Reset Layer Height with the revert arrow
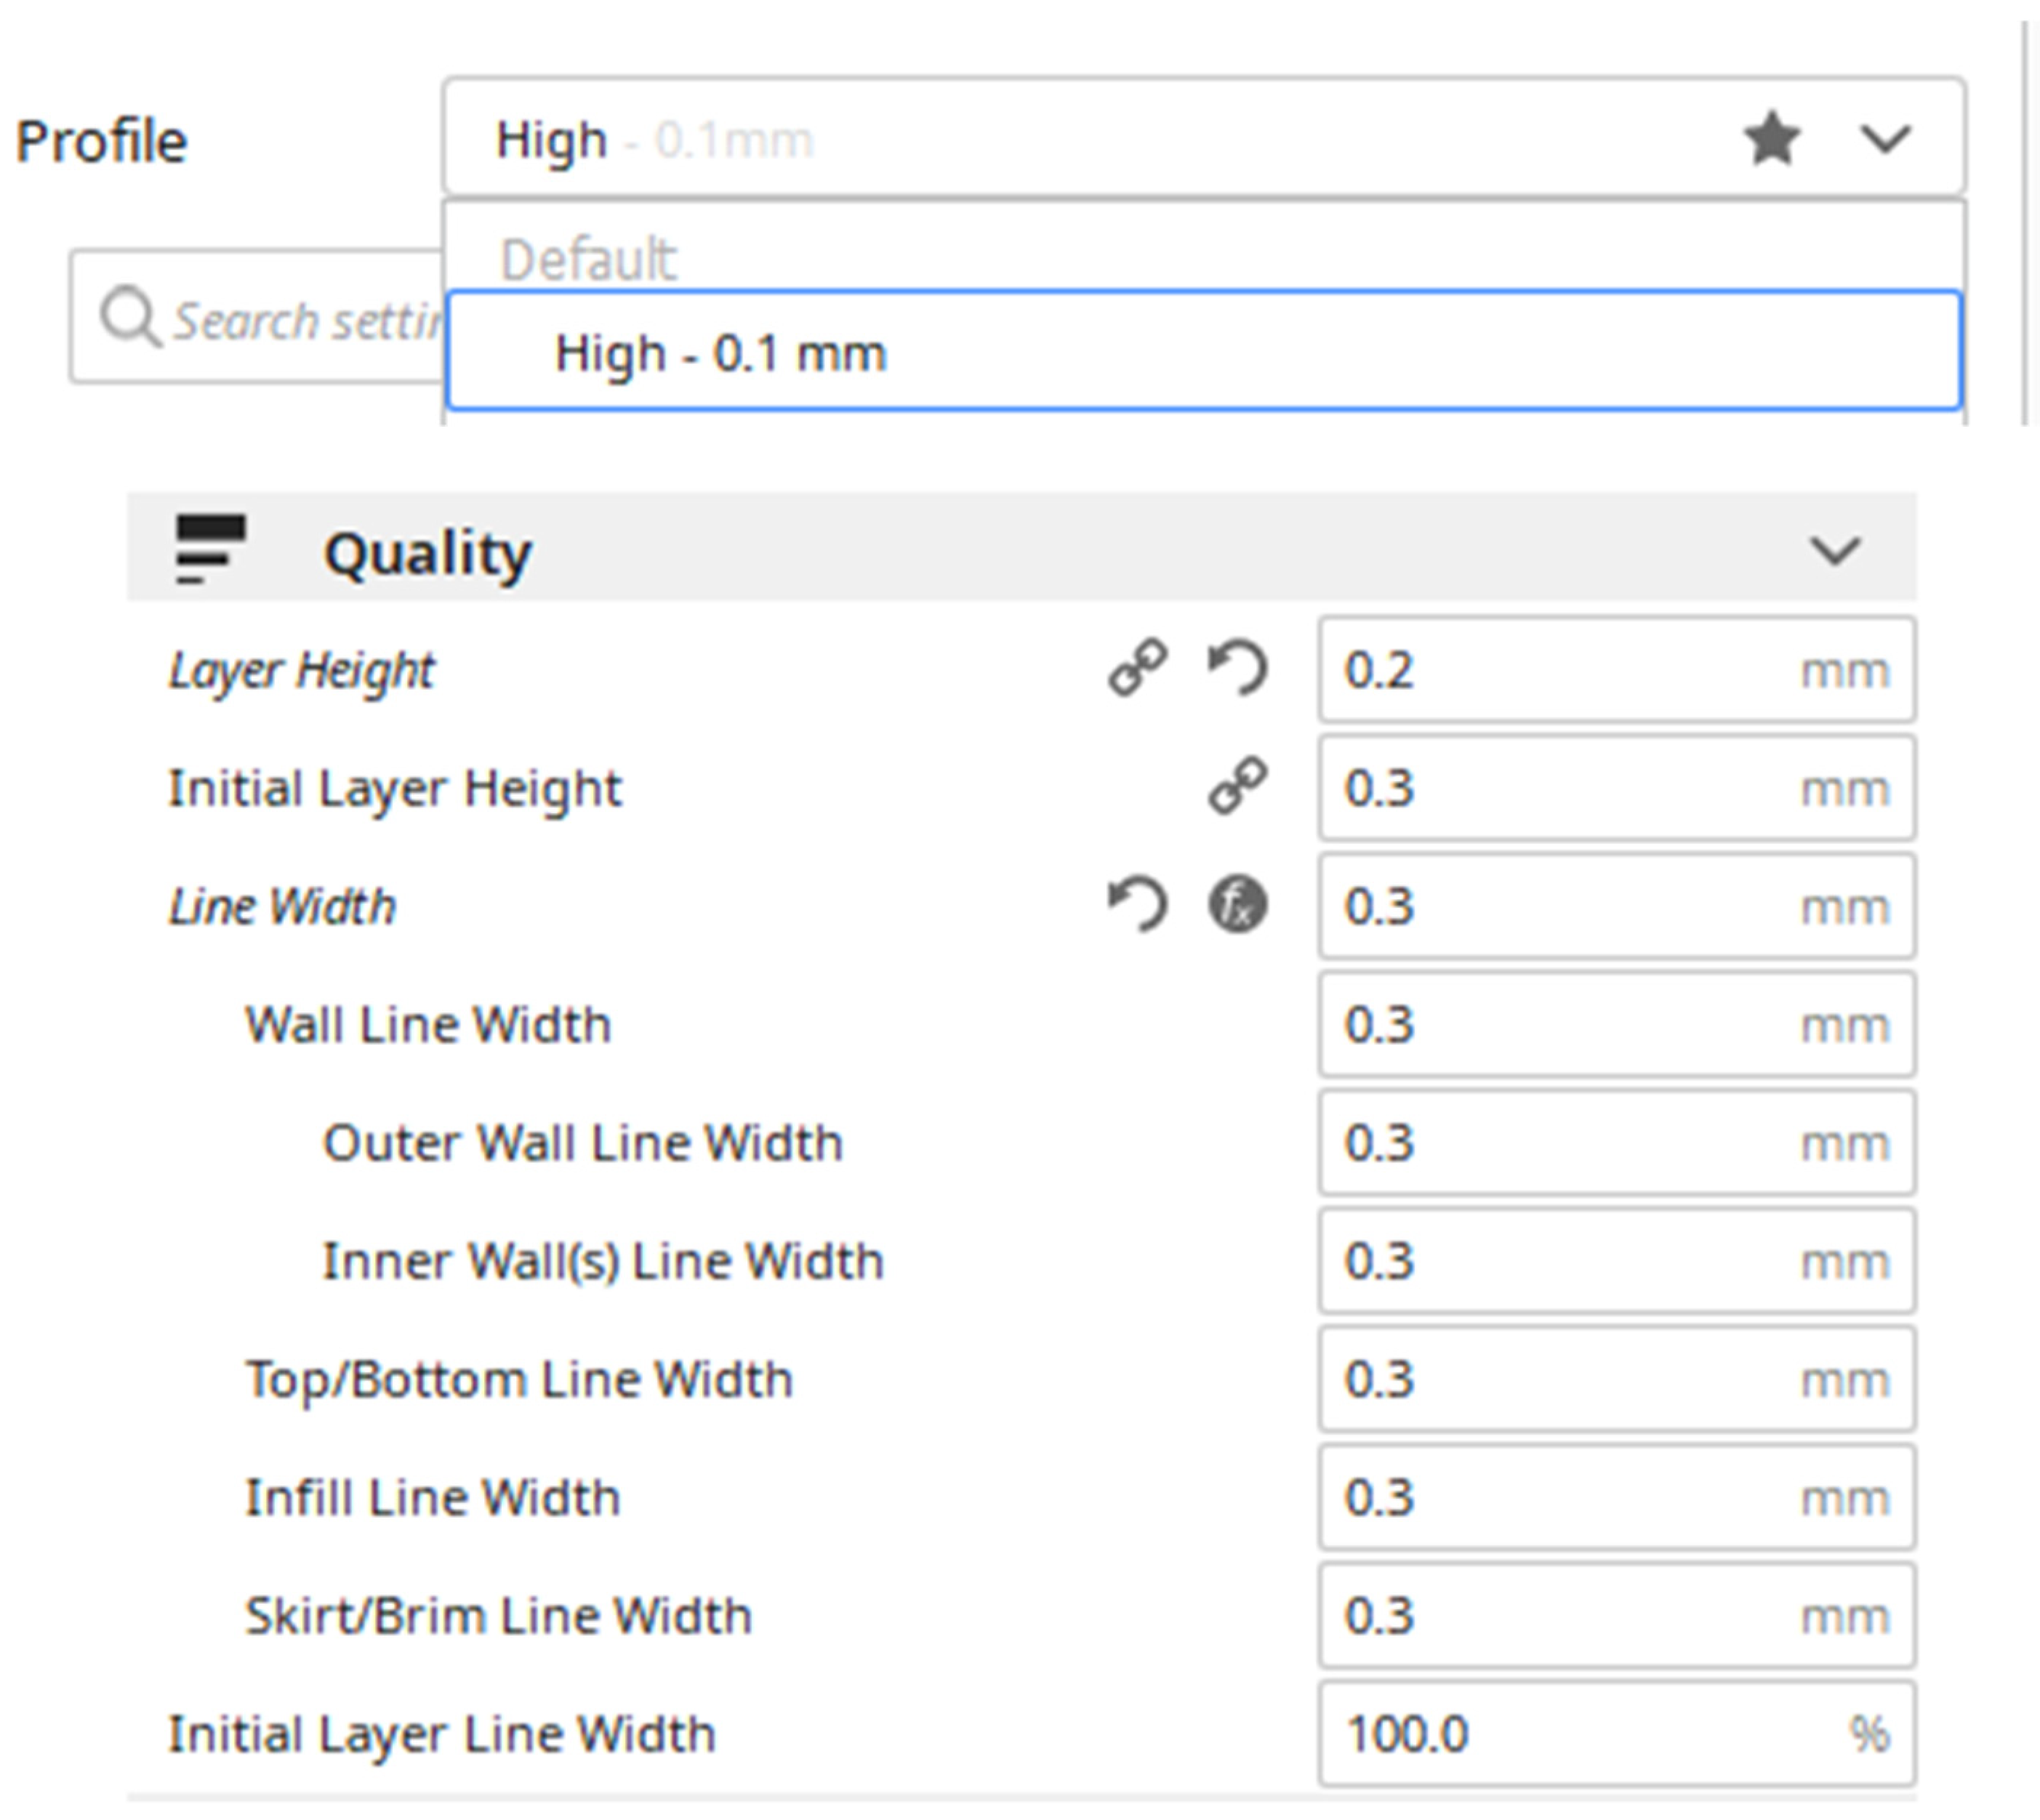This screenshot has height=1820, width=2040. tap(1238, 667)
